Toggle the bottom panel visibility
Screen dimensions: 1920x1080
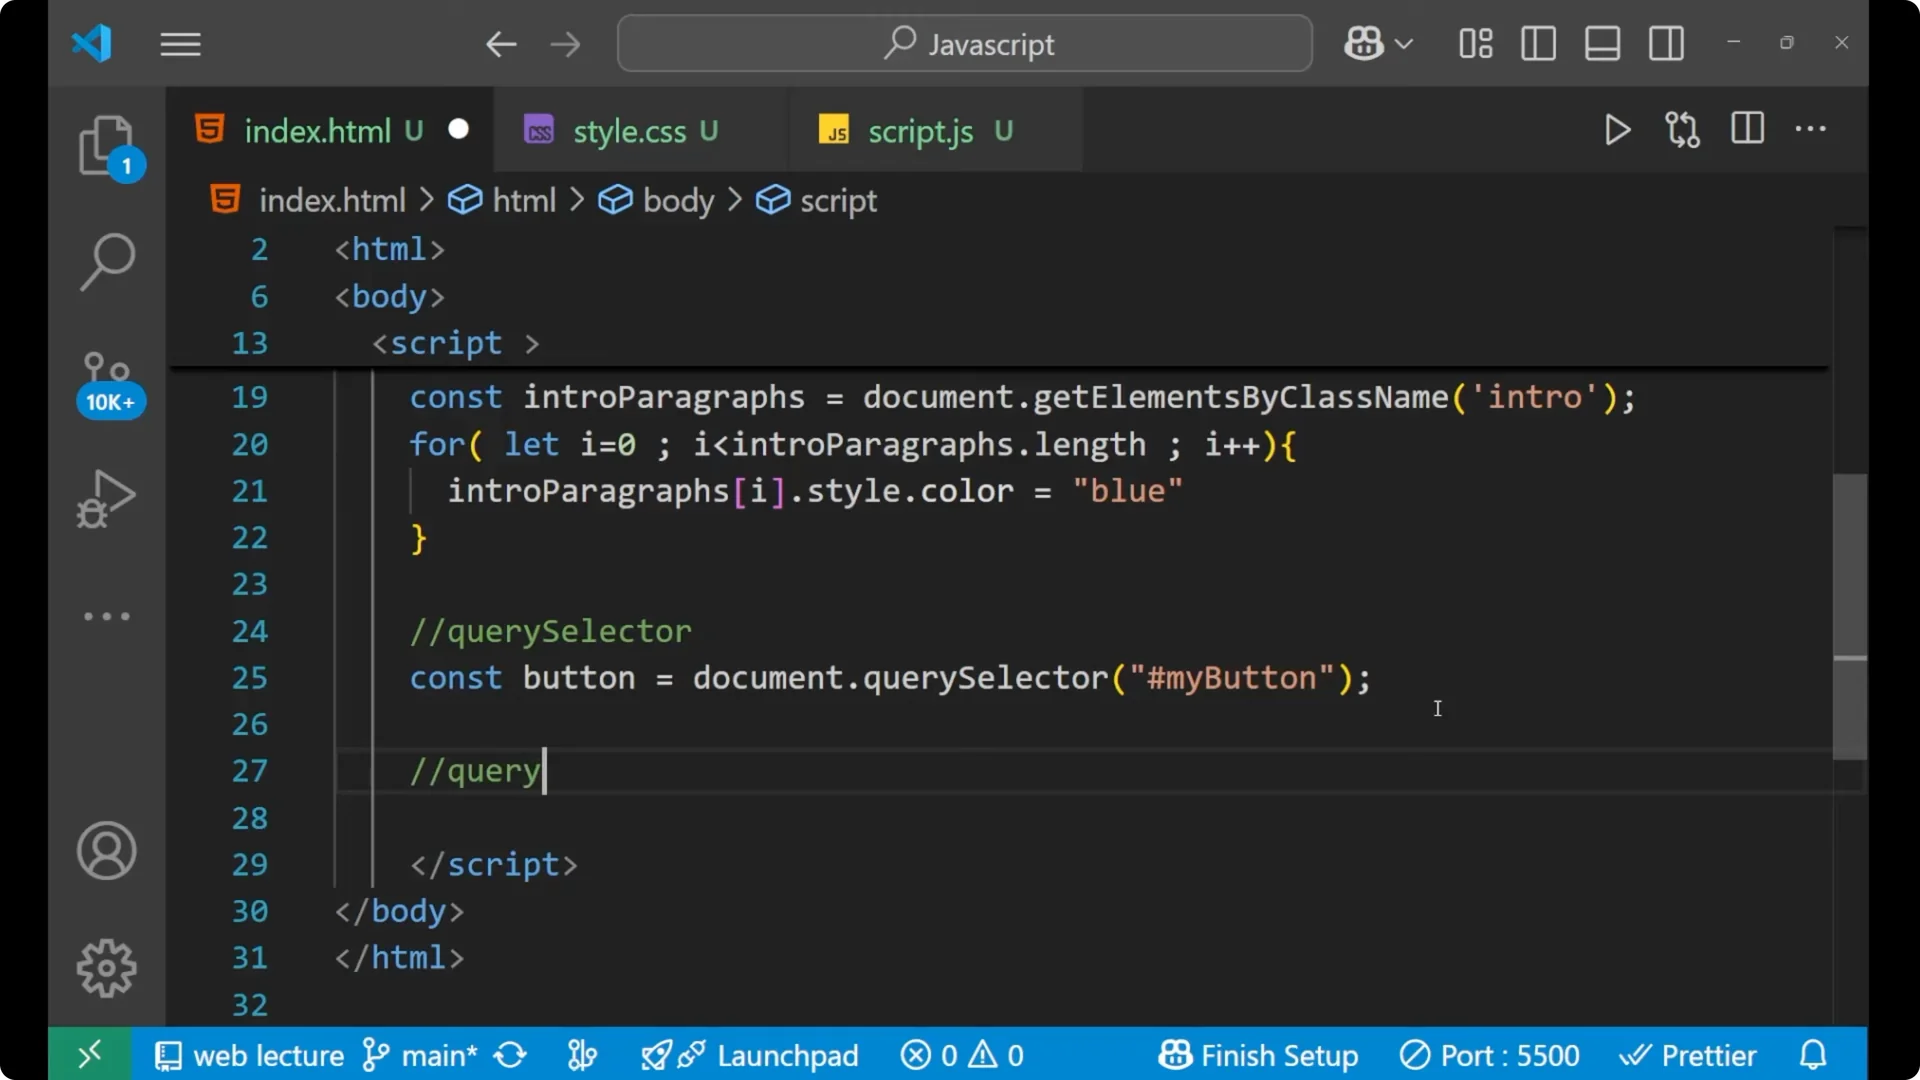click(x=1602, y=43)
